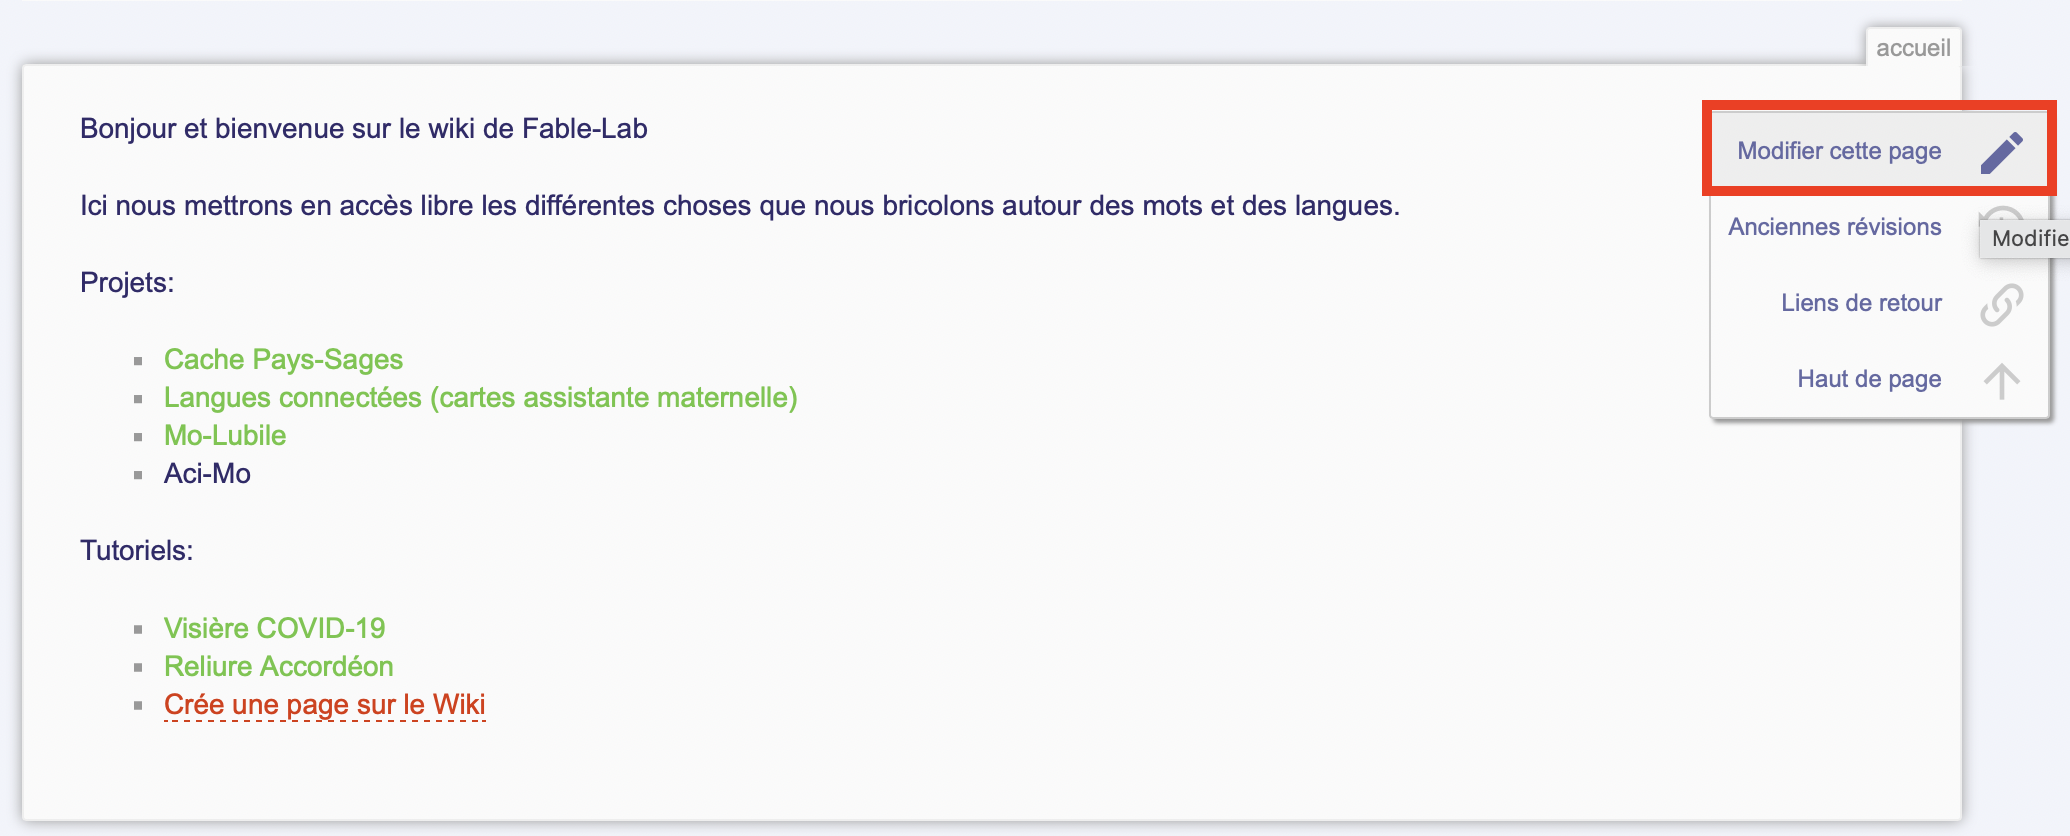
Task: Open Langues connectées project link
Action: (480, 397)
